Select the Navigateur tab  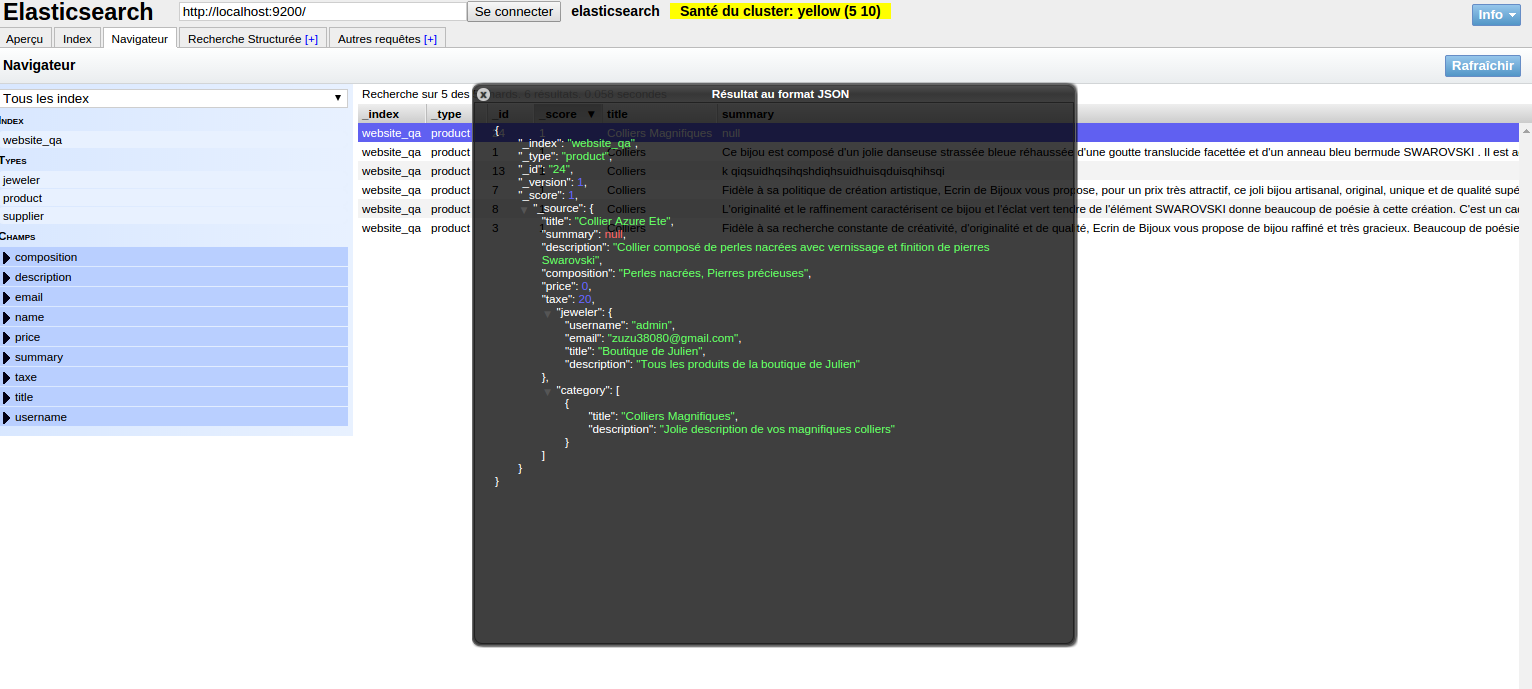click(x=140, y=38)
